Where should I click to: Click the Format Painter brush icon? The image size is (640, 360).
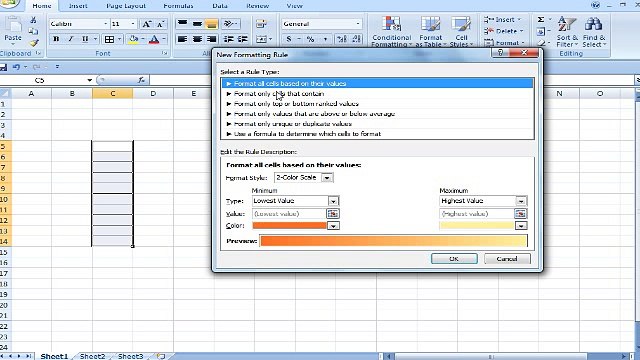pyautogui.click(x=33, y=42)
